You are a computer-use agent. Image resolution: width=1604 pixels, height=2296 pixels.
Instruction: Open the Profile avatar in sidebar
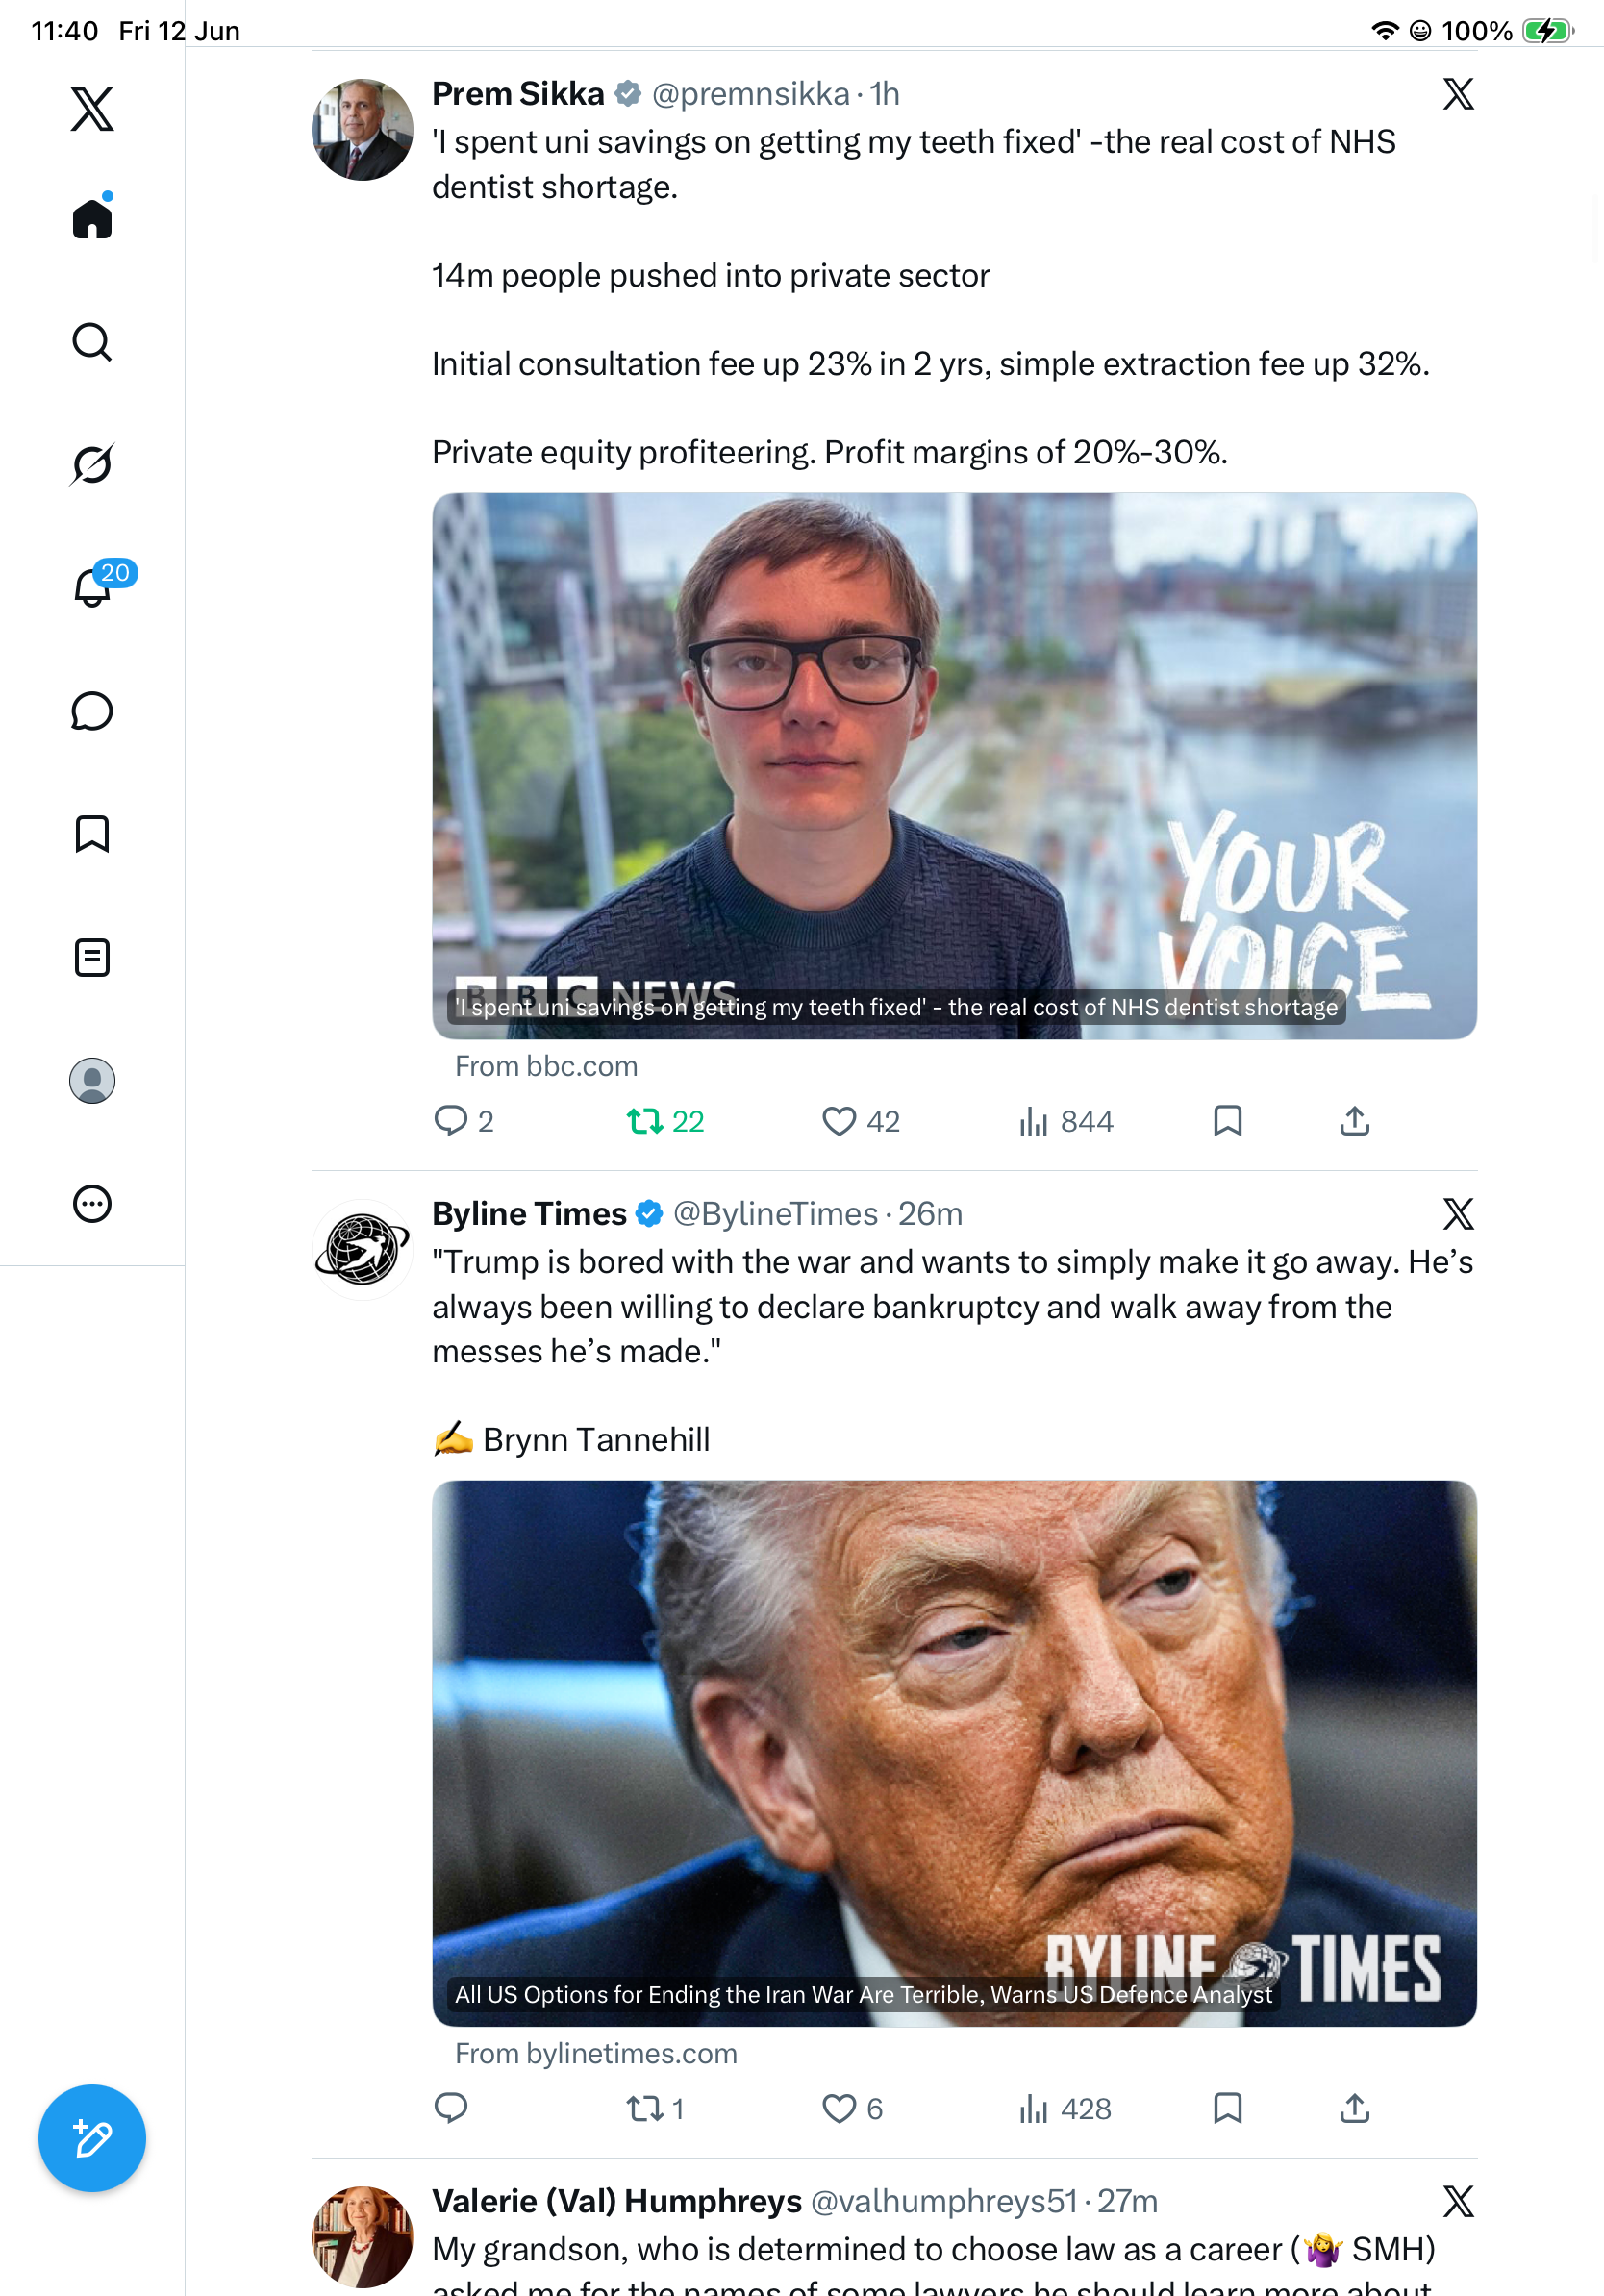point(92,1081)
